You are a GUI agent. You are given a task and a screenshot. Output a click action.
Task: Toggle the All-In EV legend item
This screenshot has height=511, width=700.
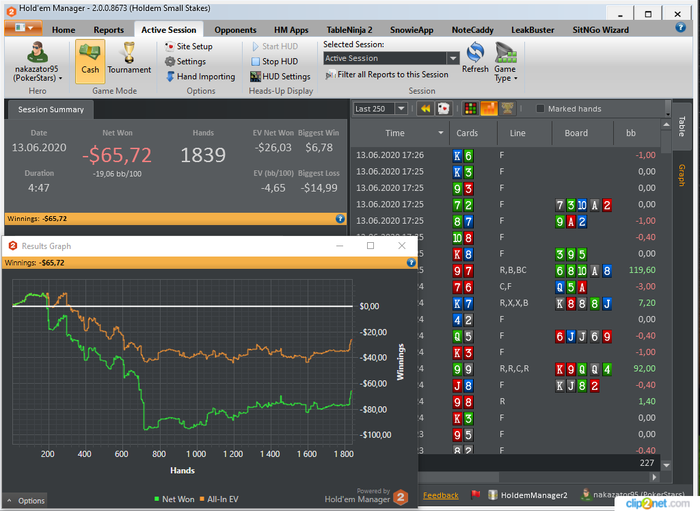tap(219, 499)
